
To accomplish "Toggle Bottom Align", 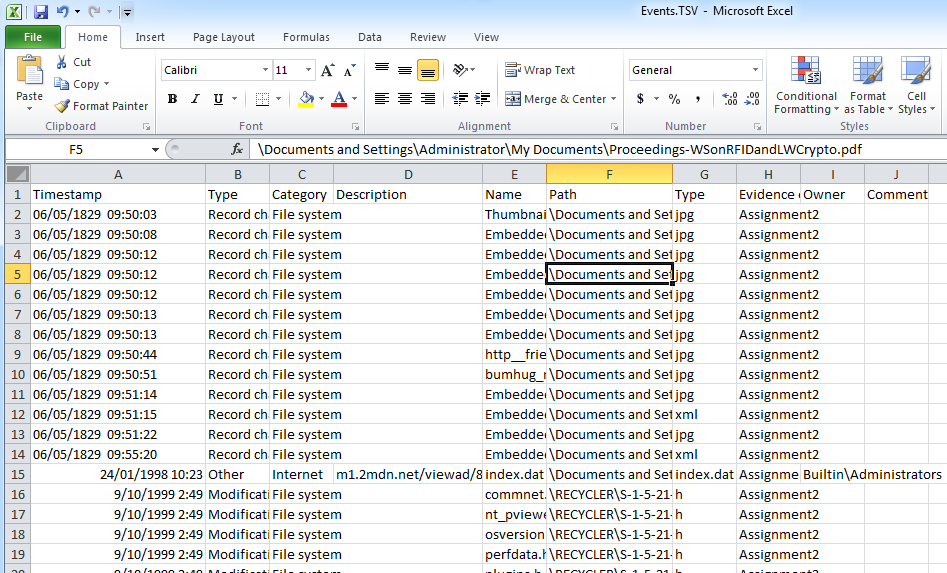I will coord(428,70).
